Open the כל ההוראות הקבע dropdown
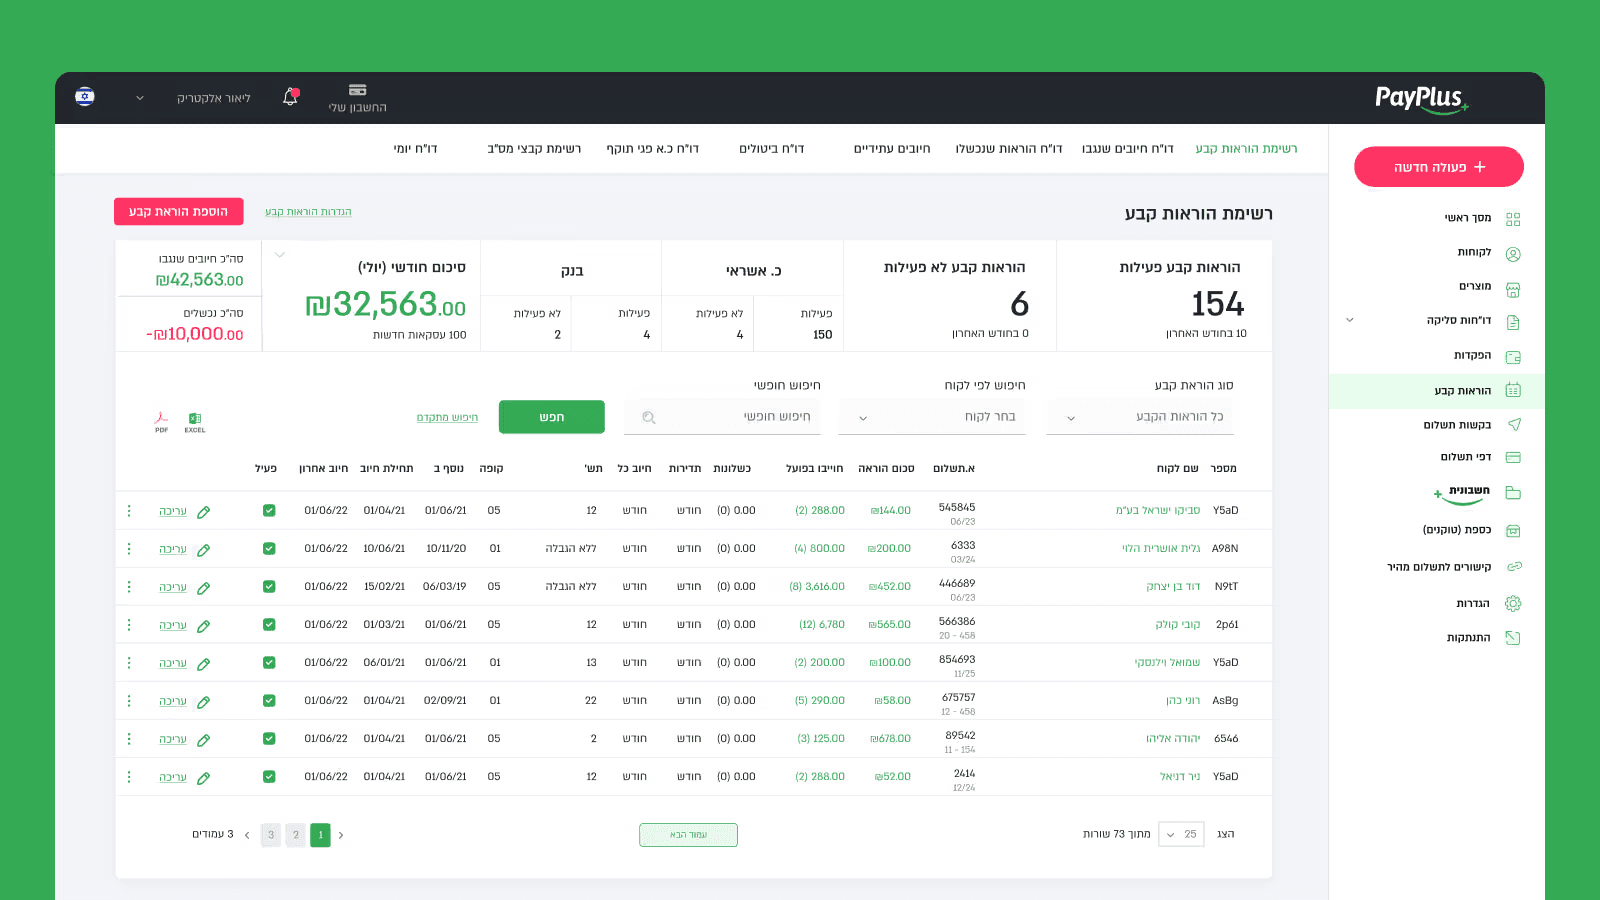 coord(1140,417)
